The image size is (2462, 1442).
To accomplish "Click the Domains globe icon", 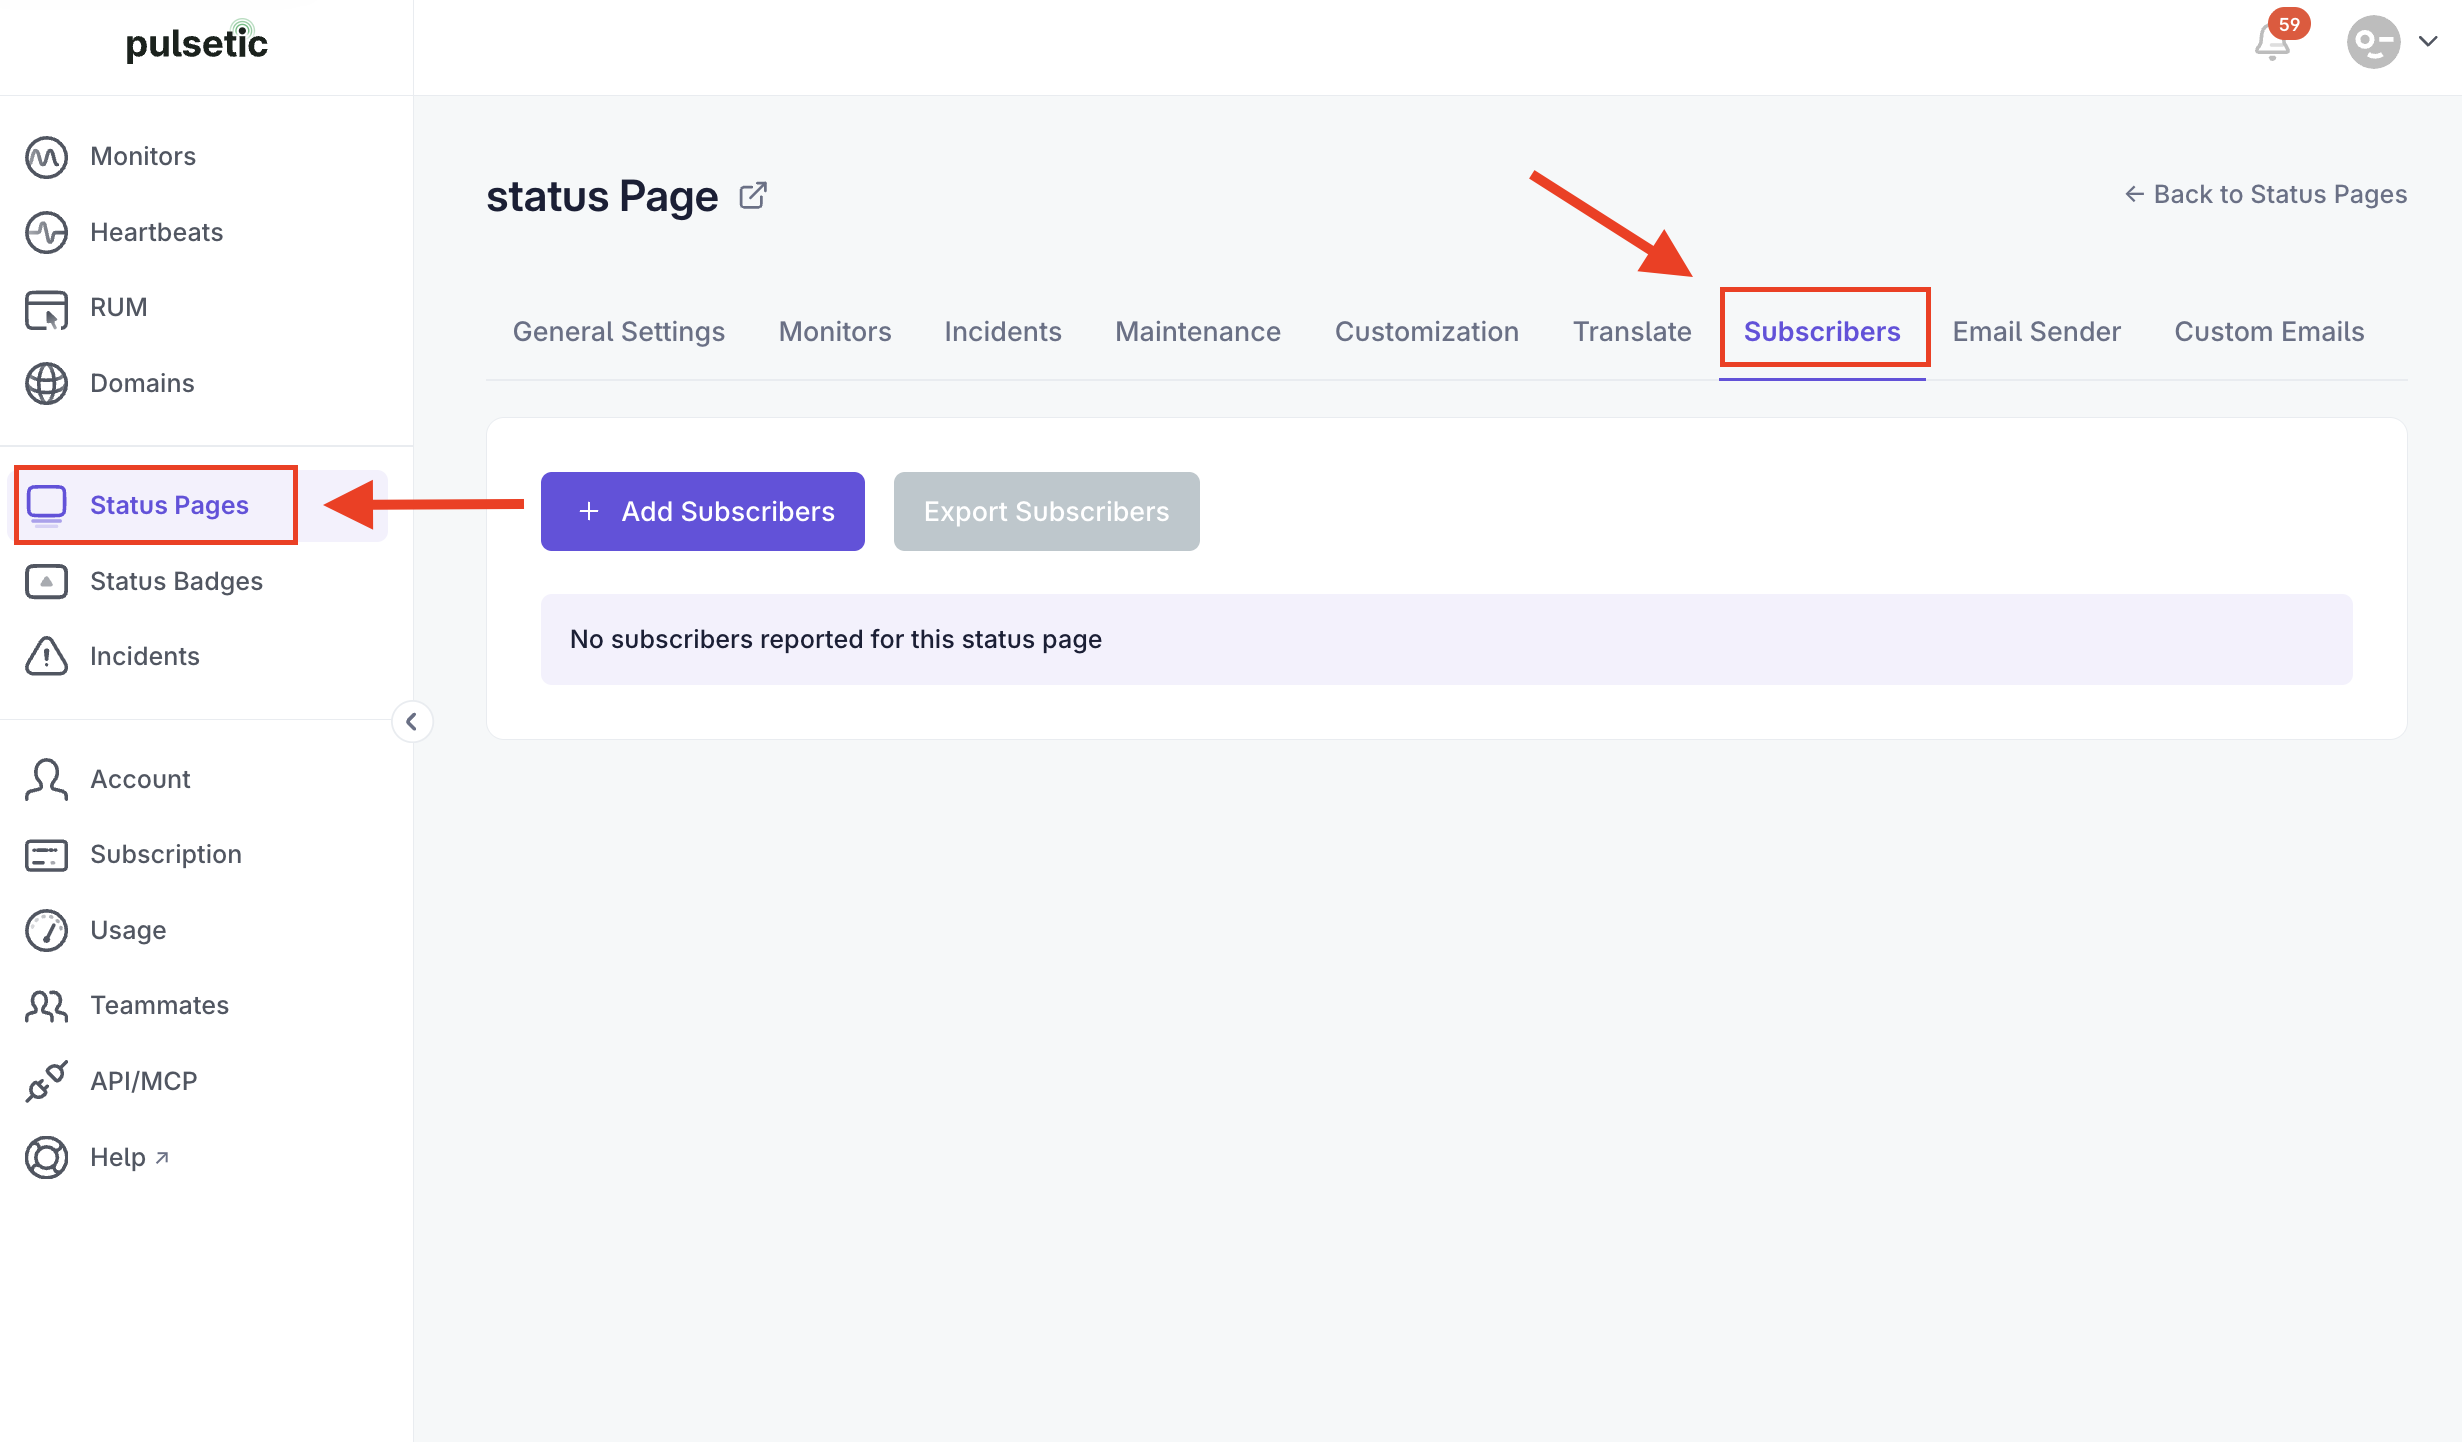I will [46, 383].
